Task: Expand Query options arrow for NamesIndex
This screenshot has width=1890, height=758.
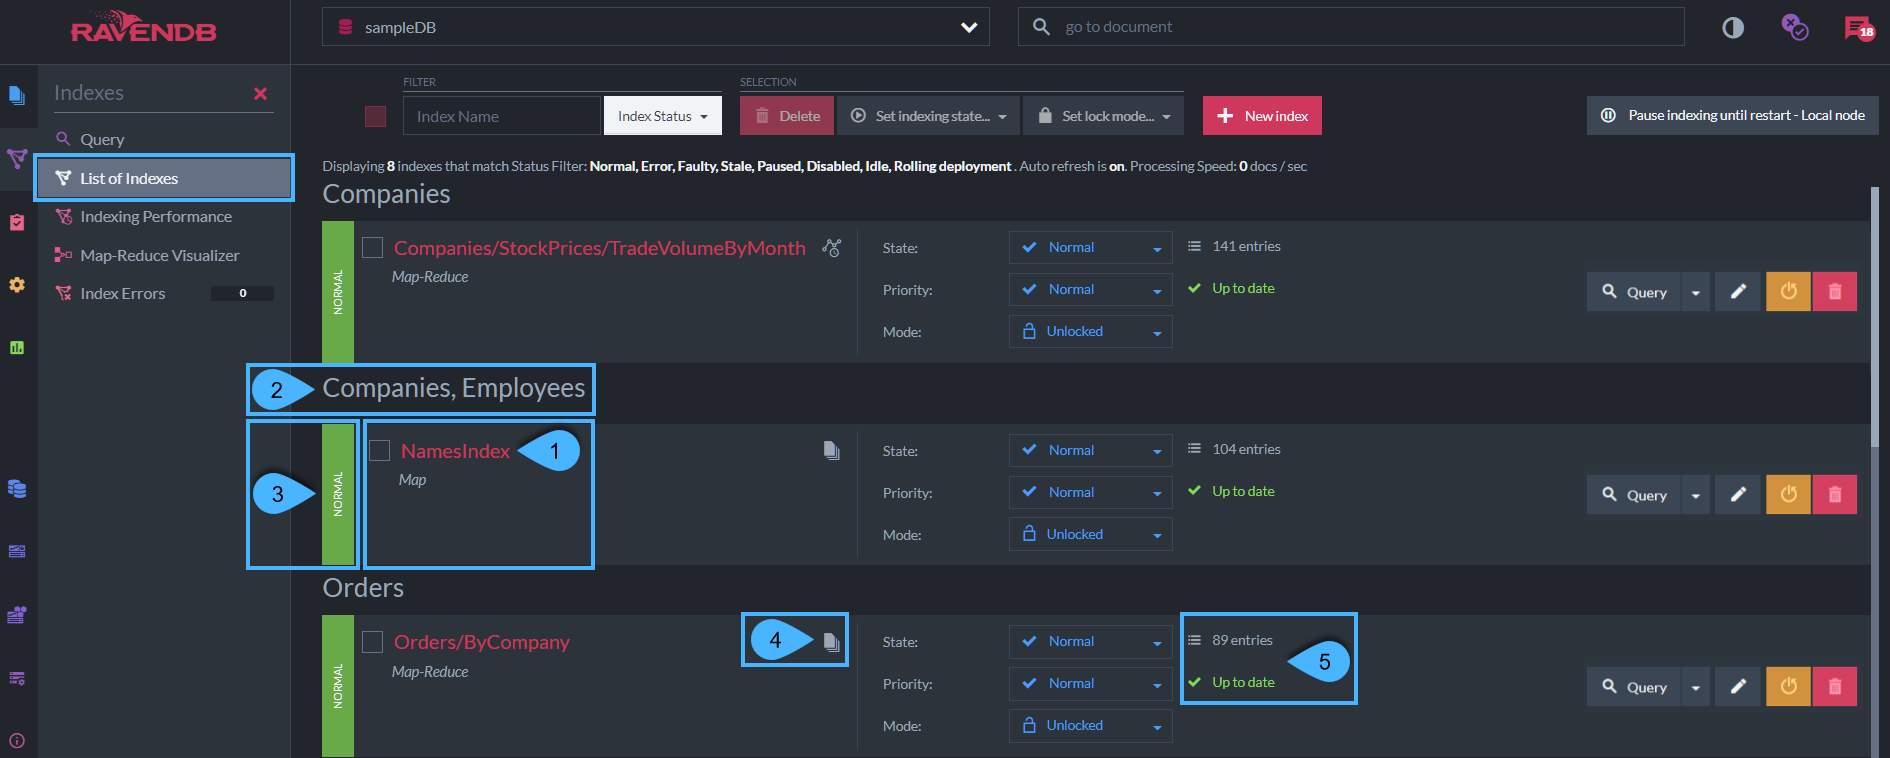Action: pyautogui.click(x=1696, y=495)
